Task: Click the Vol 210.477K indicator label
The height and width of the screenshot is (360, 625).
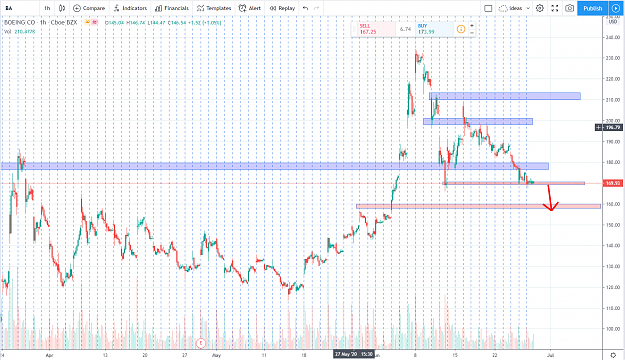Action: (19, 31)
